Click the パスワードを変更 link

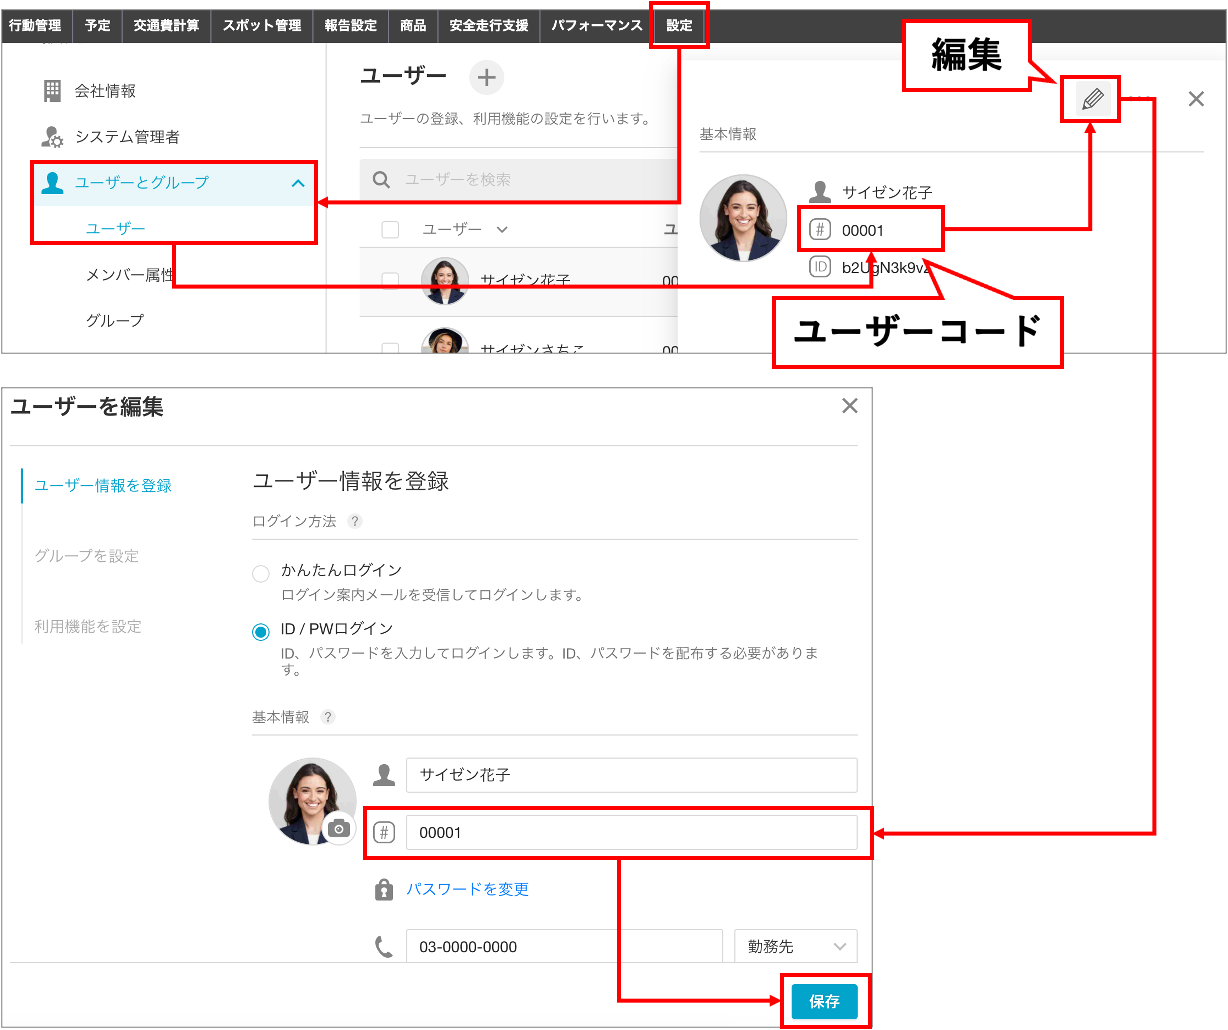[x=467, y=889]
